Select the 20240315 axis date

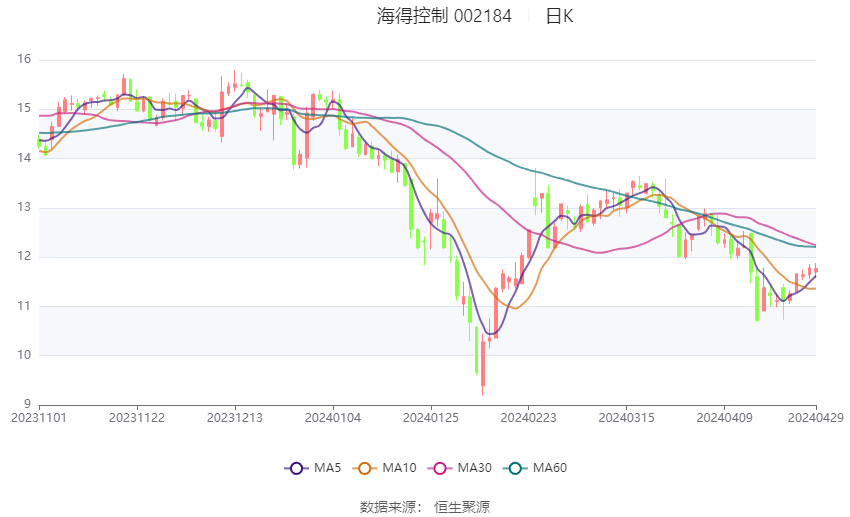coord(627,418)
